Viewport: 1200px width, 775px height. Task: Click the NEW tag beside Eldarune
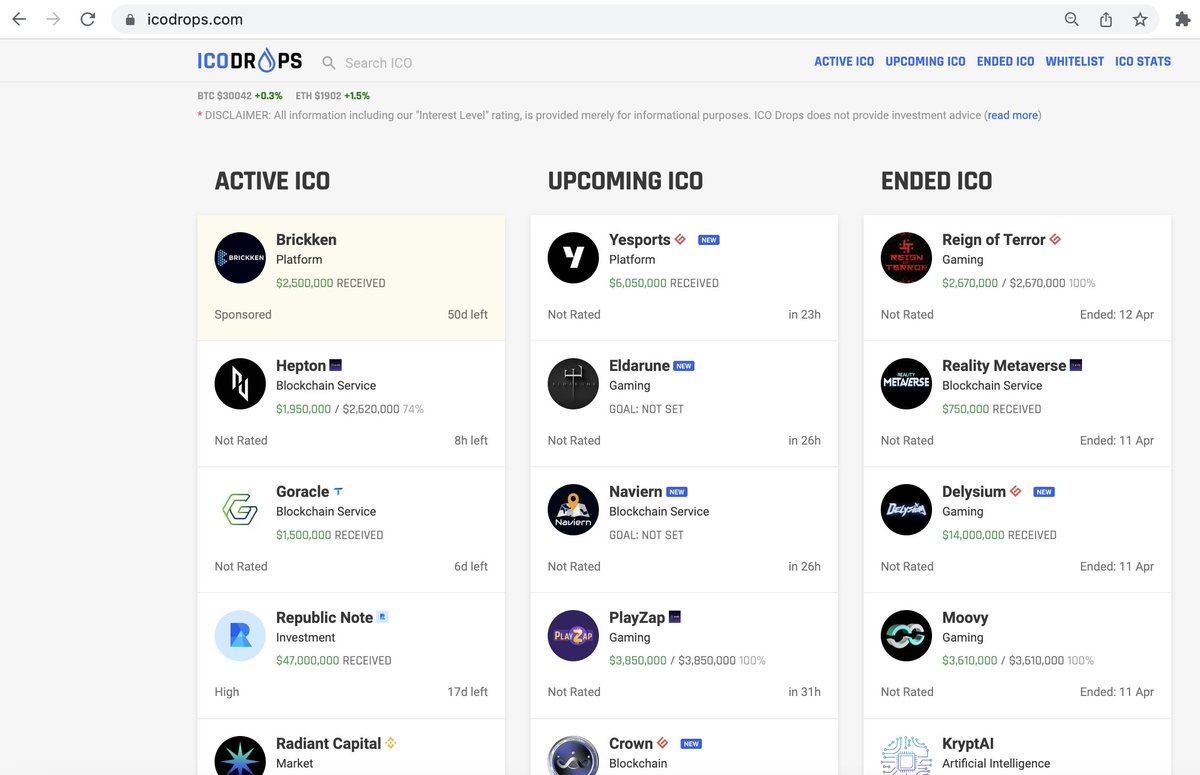click(684, 366)
